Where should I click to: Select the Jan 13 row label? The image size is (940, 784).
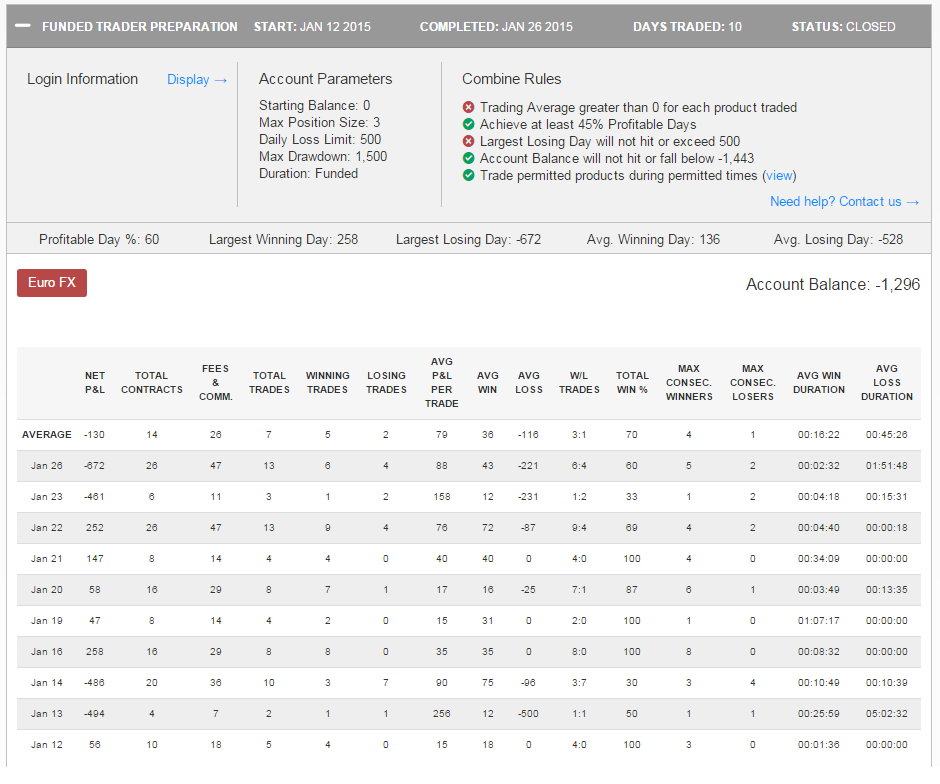[x=47, y=714]
